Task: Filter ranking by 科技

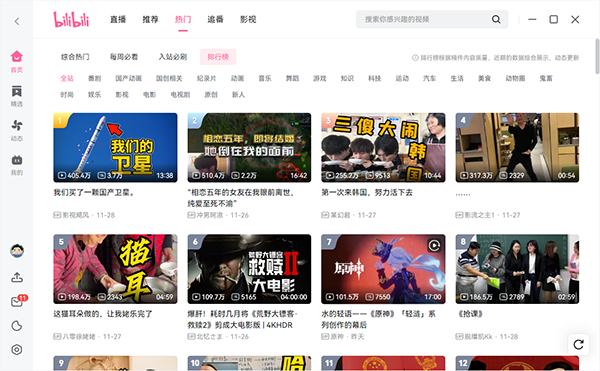Action: (x=375, y=78)
